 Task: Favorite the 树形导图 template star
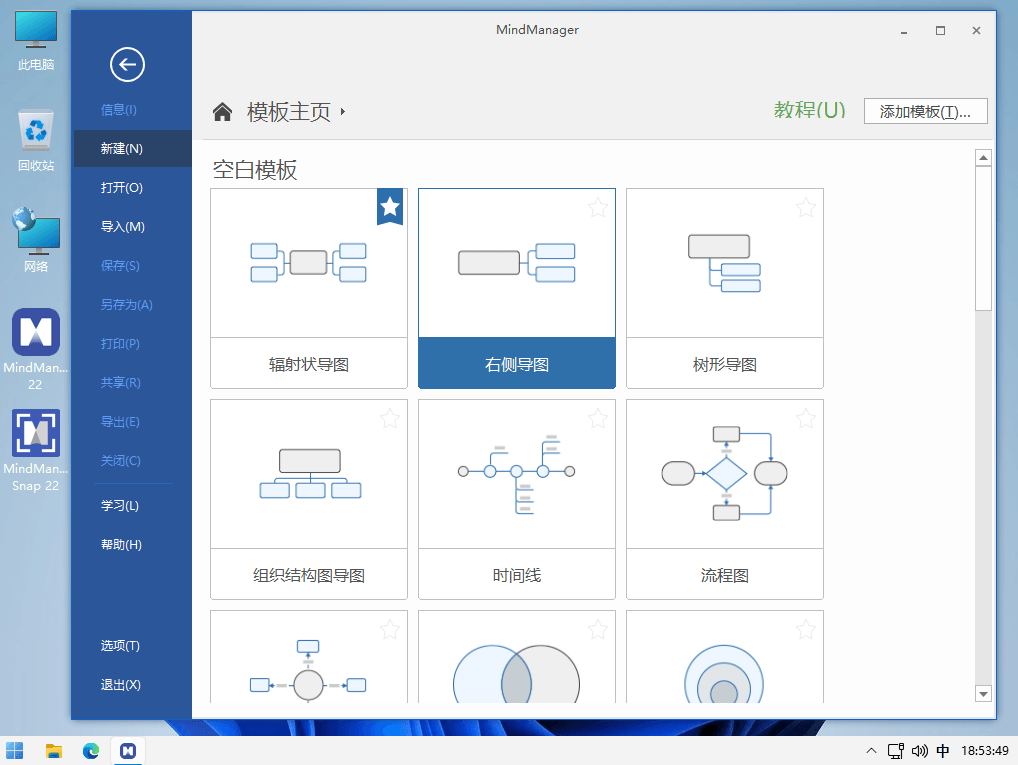[x=806, y=208]
